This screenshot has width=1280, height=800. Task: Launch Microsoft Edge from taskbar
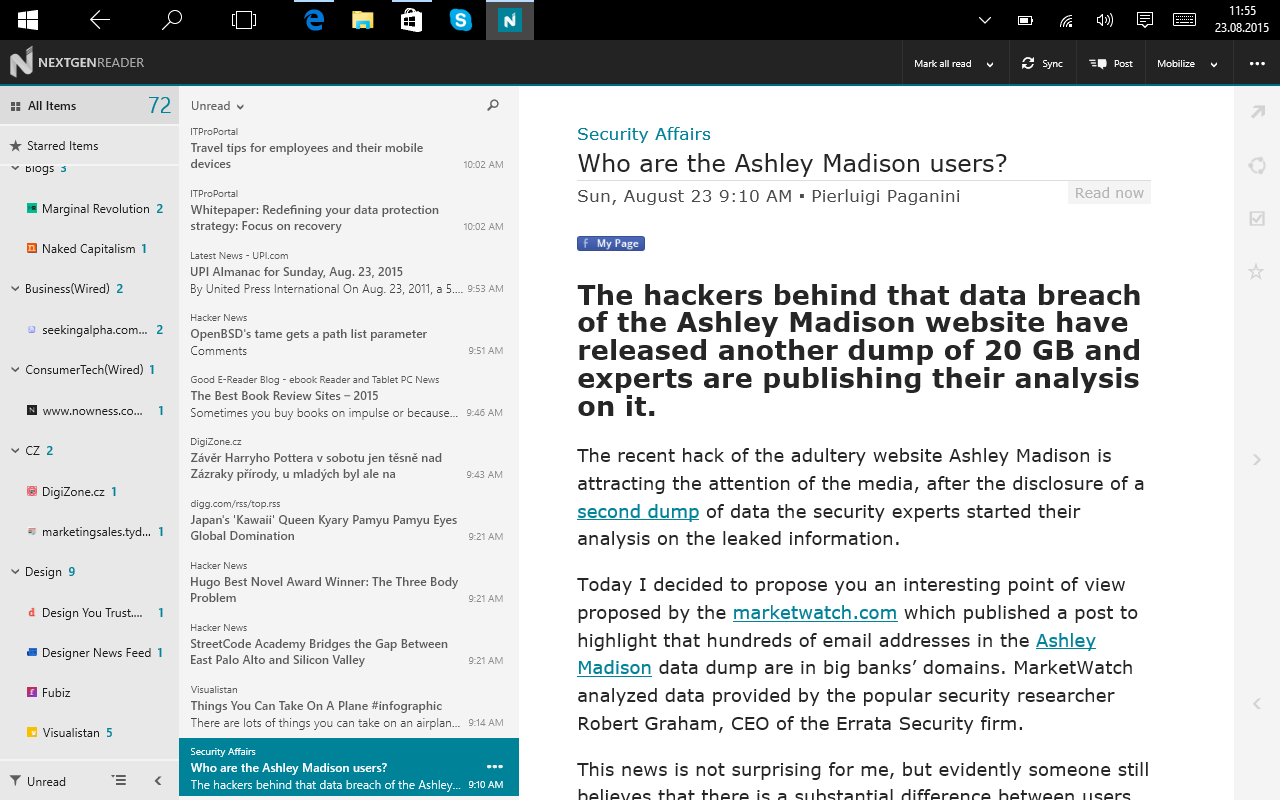coord(315,20)
